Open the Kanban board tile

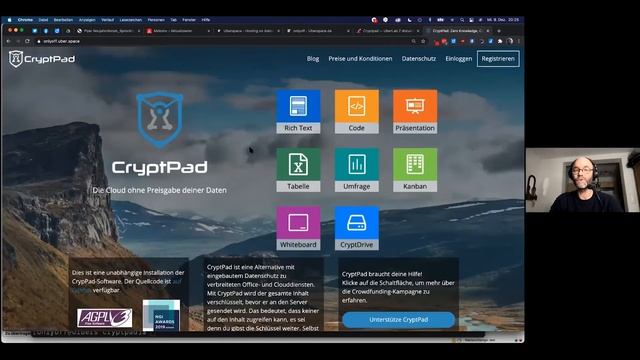[415, 170]
